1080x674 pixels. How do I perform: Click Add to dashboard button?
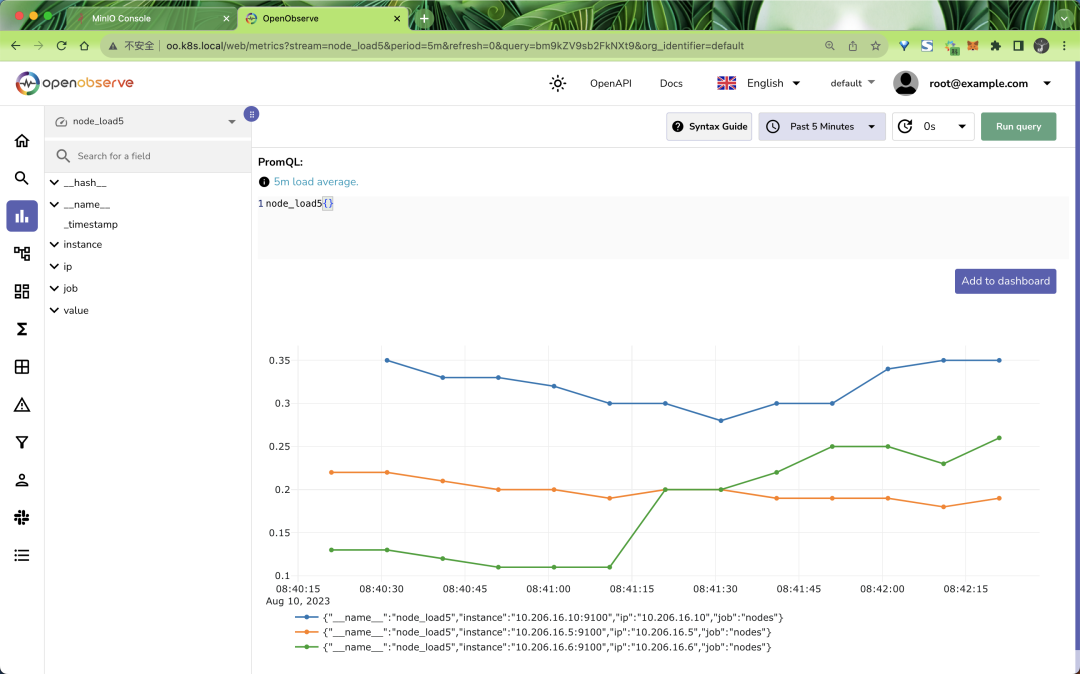tap(1005, 281)
